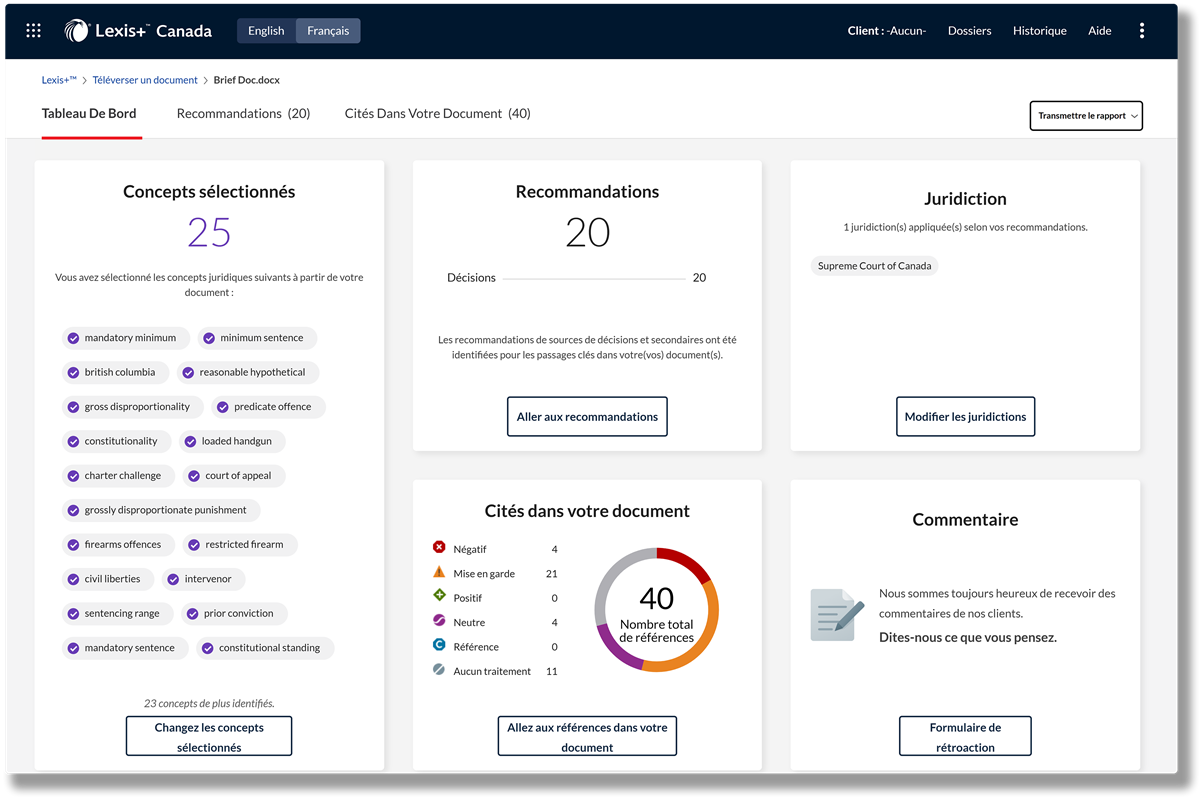Screen dimensions: 1200x798
Task: Switch to the Recommandations (20) tab
Action: (x=243, y=114)
